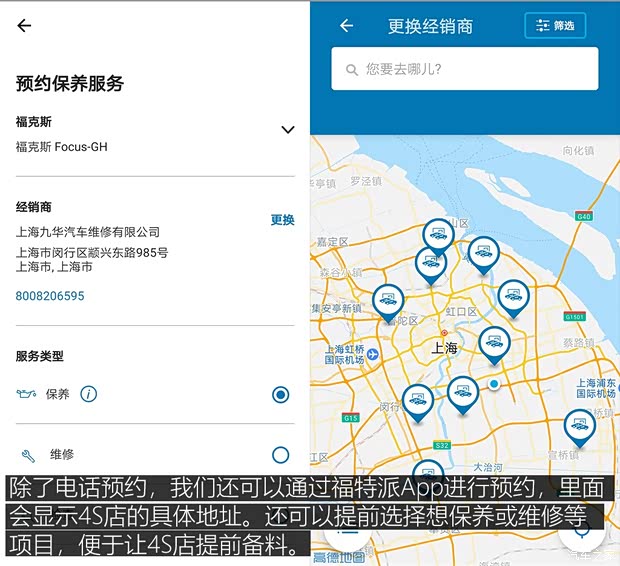
Task: Click the search magnifier icon
Action: point(352,70)
